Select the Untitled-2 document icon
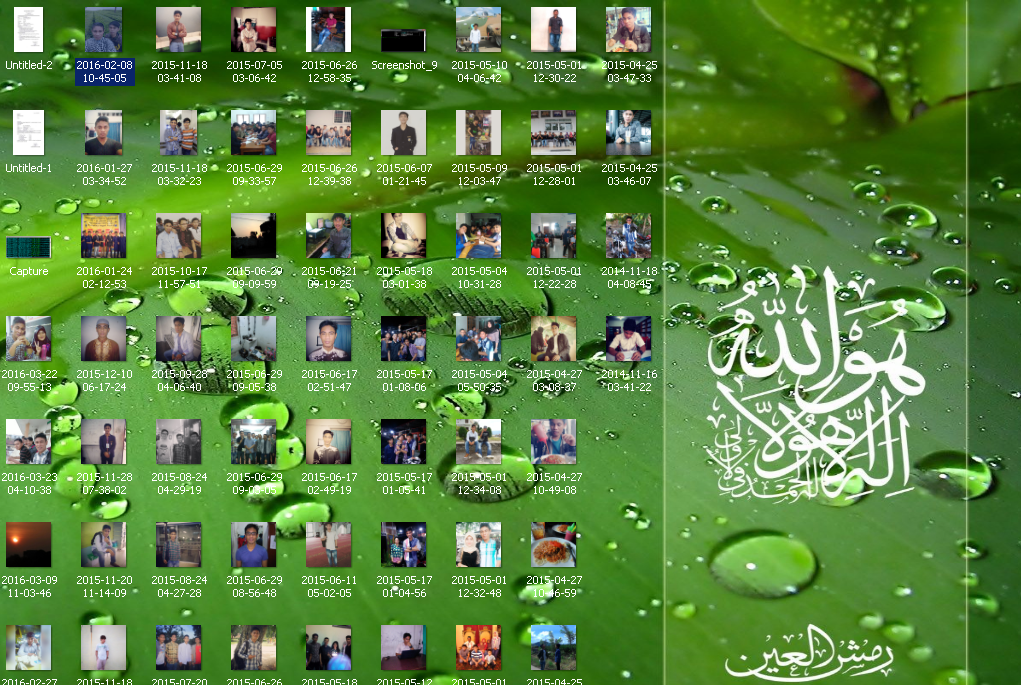Image resolution: width=1021 pixels, height=685 pixels. 28,30
